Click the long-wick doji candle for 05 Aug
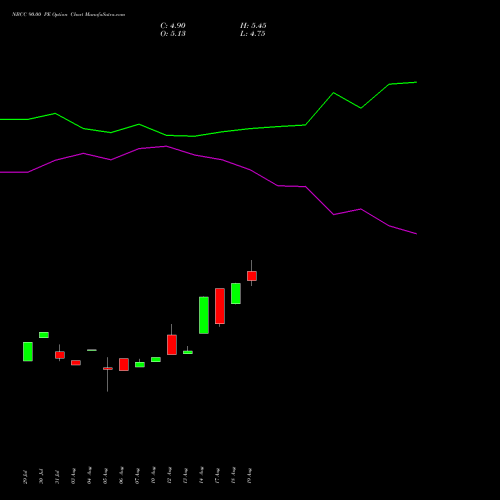 pos(108,368)
